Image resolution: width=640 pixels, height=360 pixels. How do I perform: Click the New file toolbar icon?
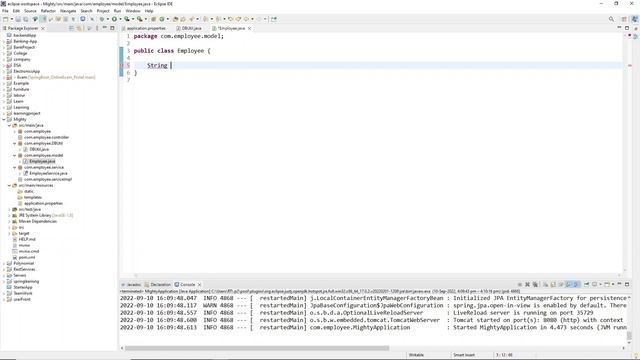pos(5,19)
